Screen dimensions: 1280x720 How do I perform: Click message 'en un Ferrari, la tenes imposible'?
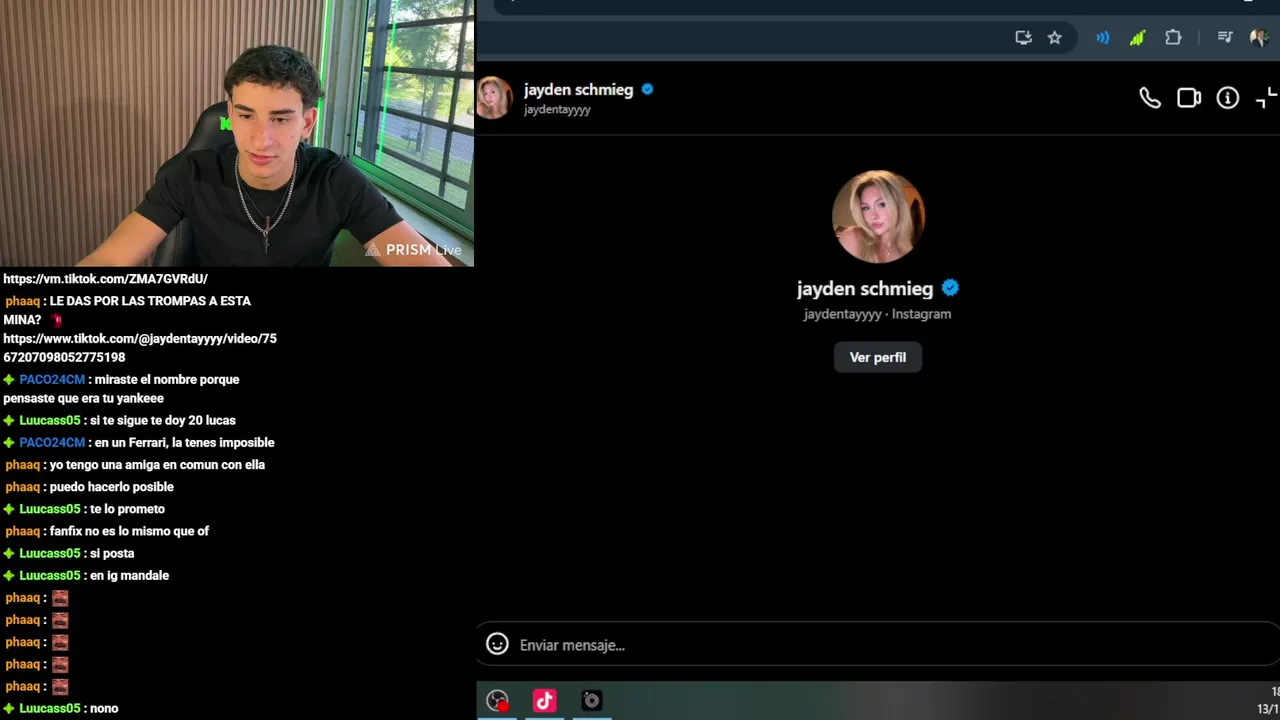point(184,443)
